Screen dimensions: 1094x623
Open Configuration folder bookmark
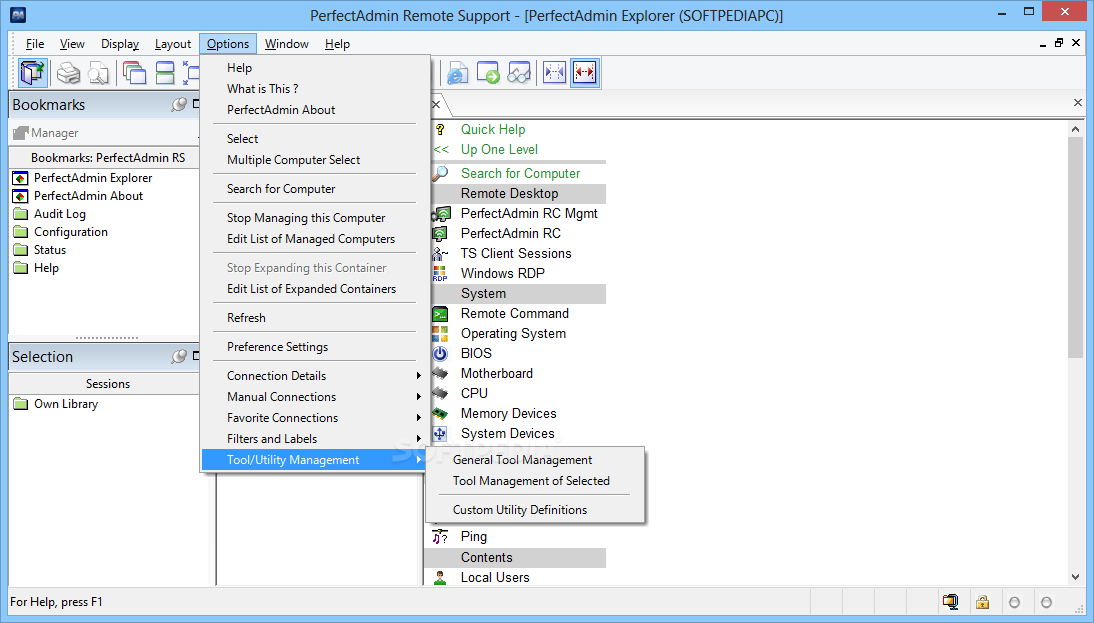(x=70, y=232)
